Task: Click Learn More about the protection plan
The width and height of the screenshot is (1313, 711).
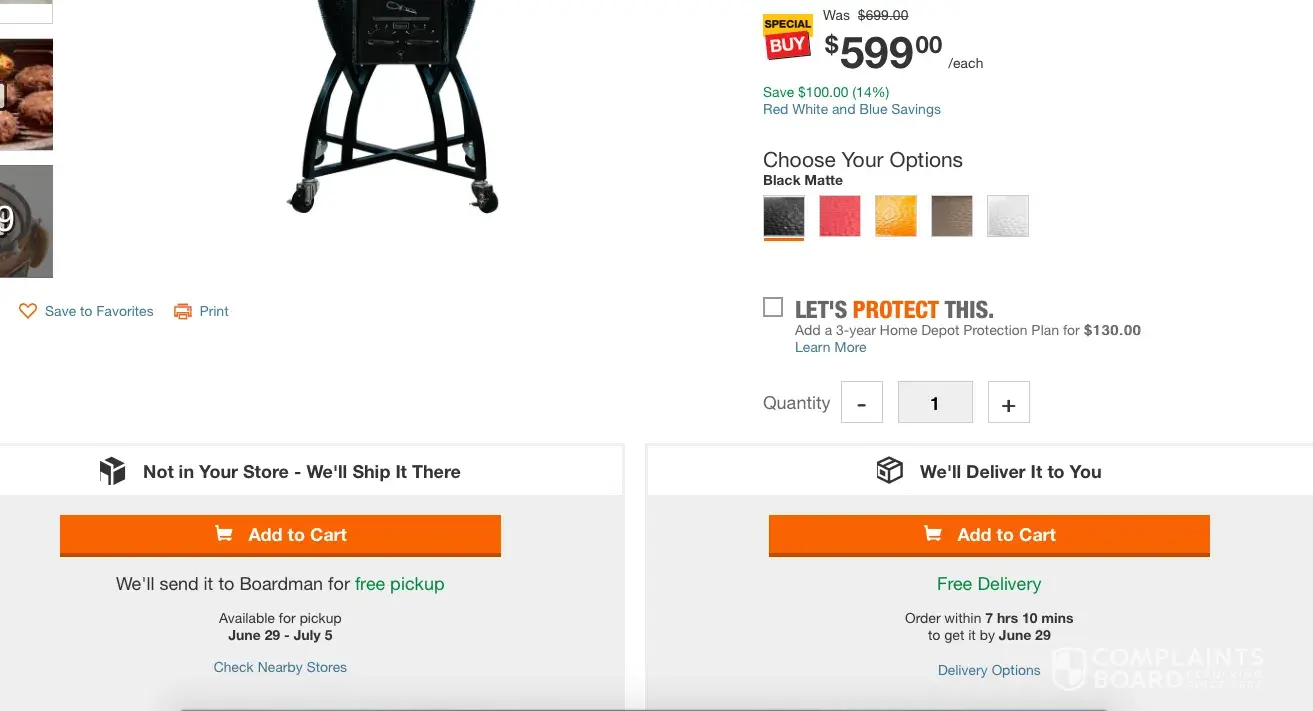Action: click(x=830, y=347)
